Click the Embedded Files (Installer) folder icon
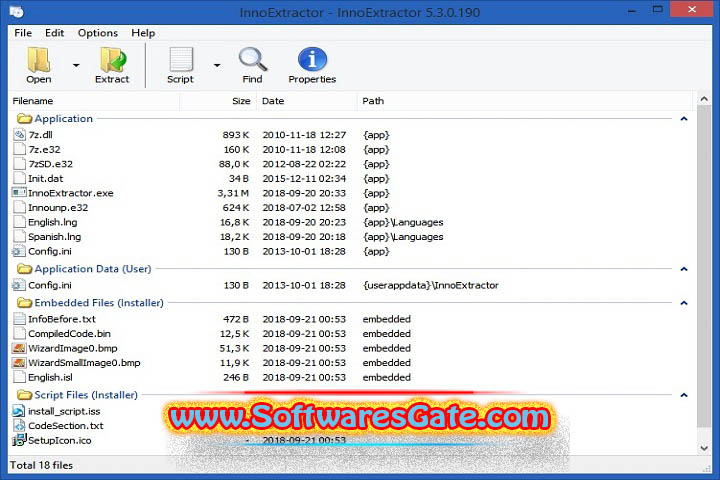720x480 pixels. [24, 303]
